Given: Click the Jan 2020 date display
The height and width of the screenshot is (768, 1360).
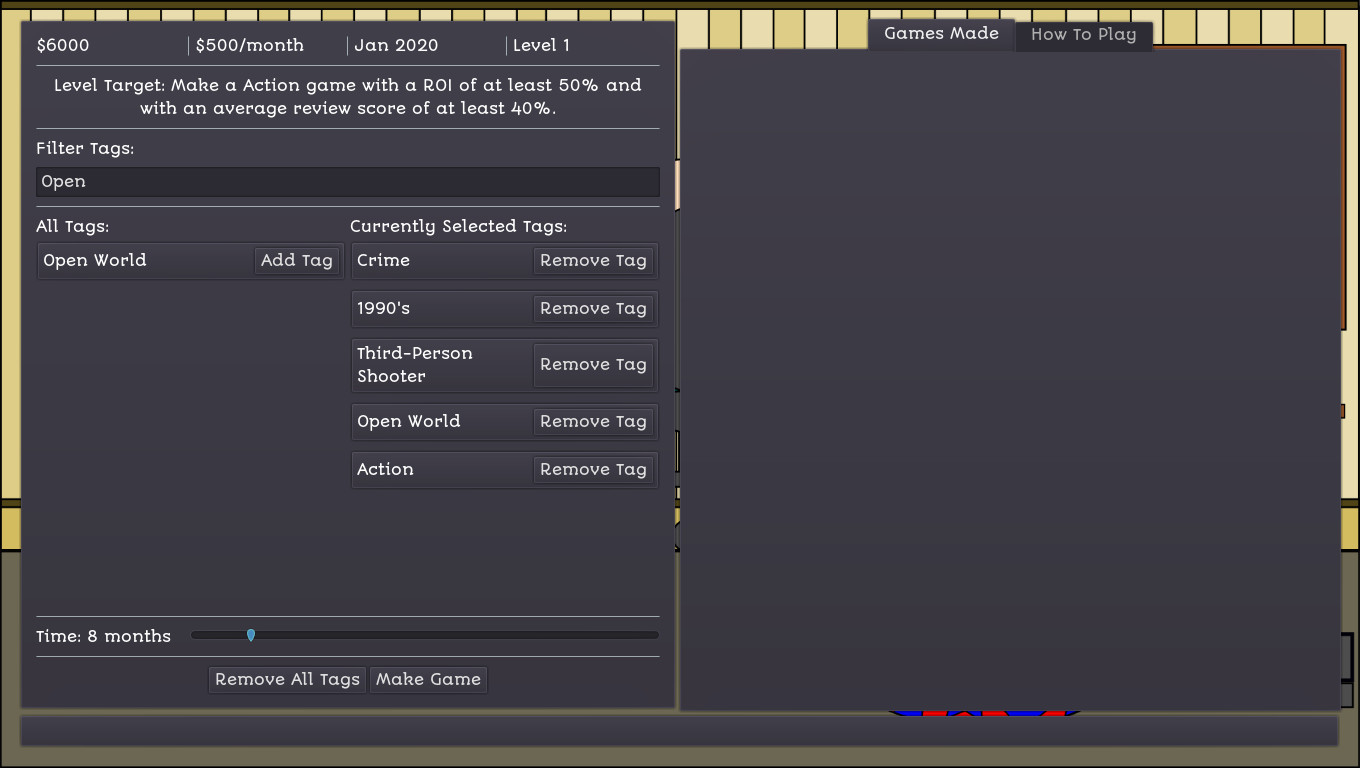Looking at the screenshot, I should 396,46.
